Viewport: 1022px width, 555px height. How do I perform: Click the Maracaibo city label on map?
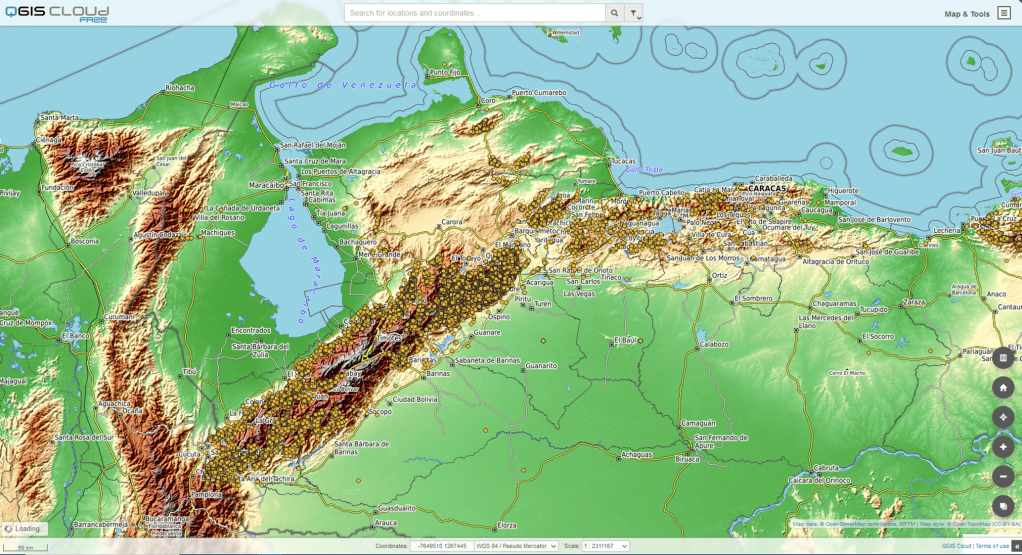pyautogui.click(x=266, y=184)
